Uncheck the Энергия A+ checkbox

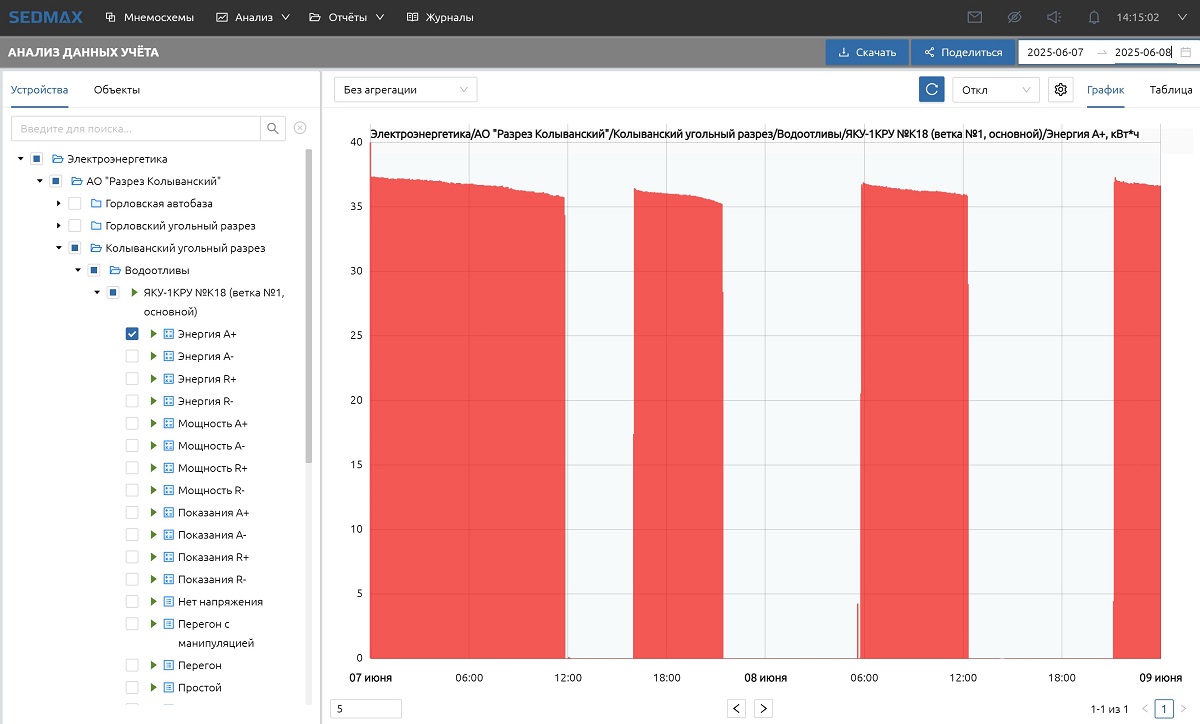click(x=132, y=334)
